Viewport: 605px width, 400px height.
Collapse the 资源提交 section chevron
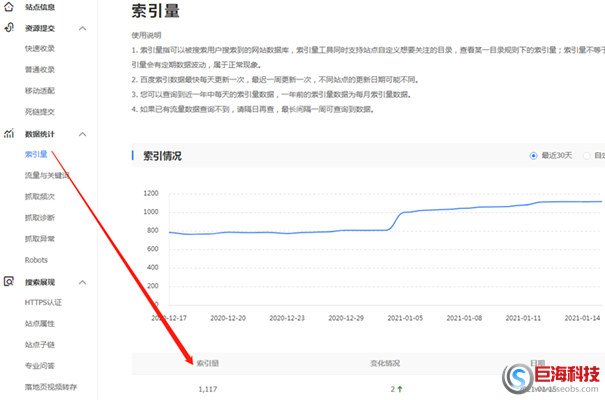coord(82,29)
